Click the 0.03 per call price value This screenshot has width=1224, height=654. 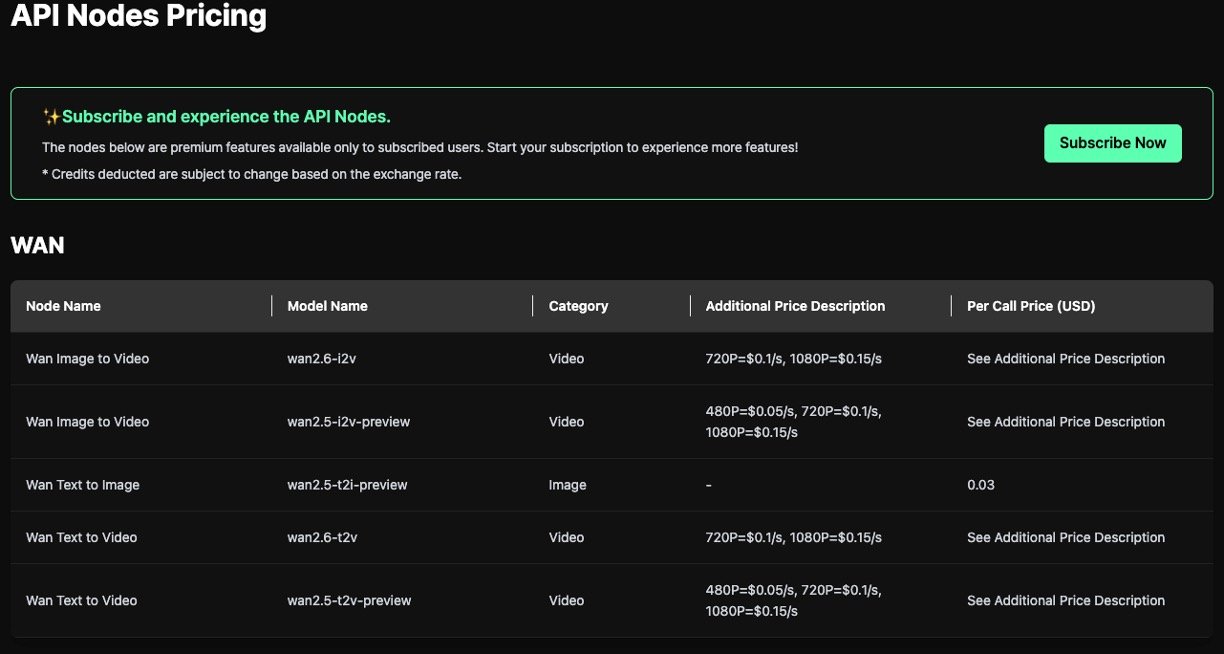tap(980, 485)
